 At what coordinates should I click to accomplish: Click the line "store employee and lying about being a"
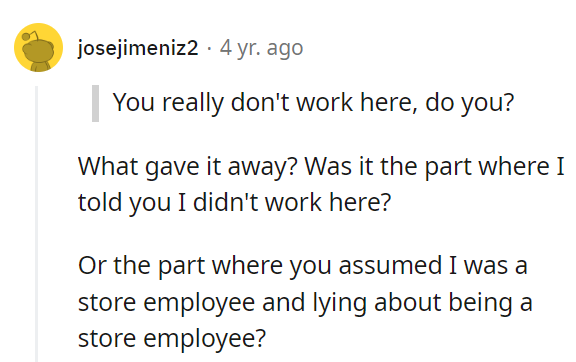click(x=305, y=302)
